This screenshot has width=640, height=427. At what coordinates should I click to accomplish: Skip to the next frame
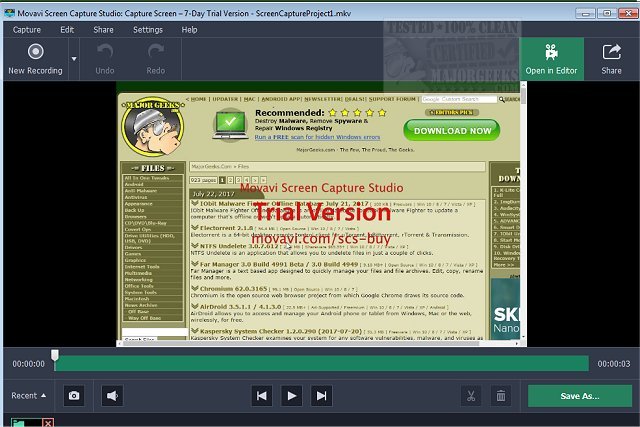pyautogui.click(x=322, y=396)
